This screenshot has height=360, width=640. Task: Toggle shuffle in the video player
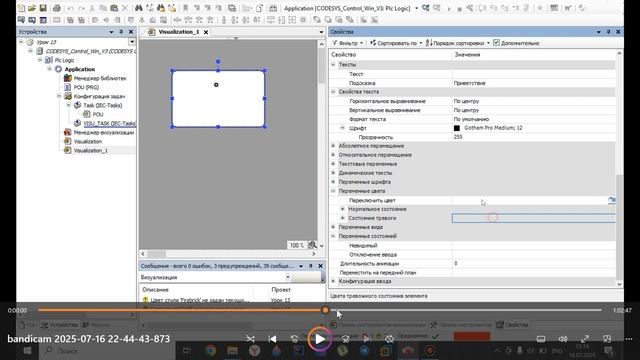[250, 339]
